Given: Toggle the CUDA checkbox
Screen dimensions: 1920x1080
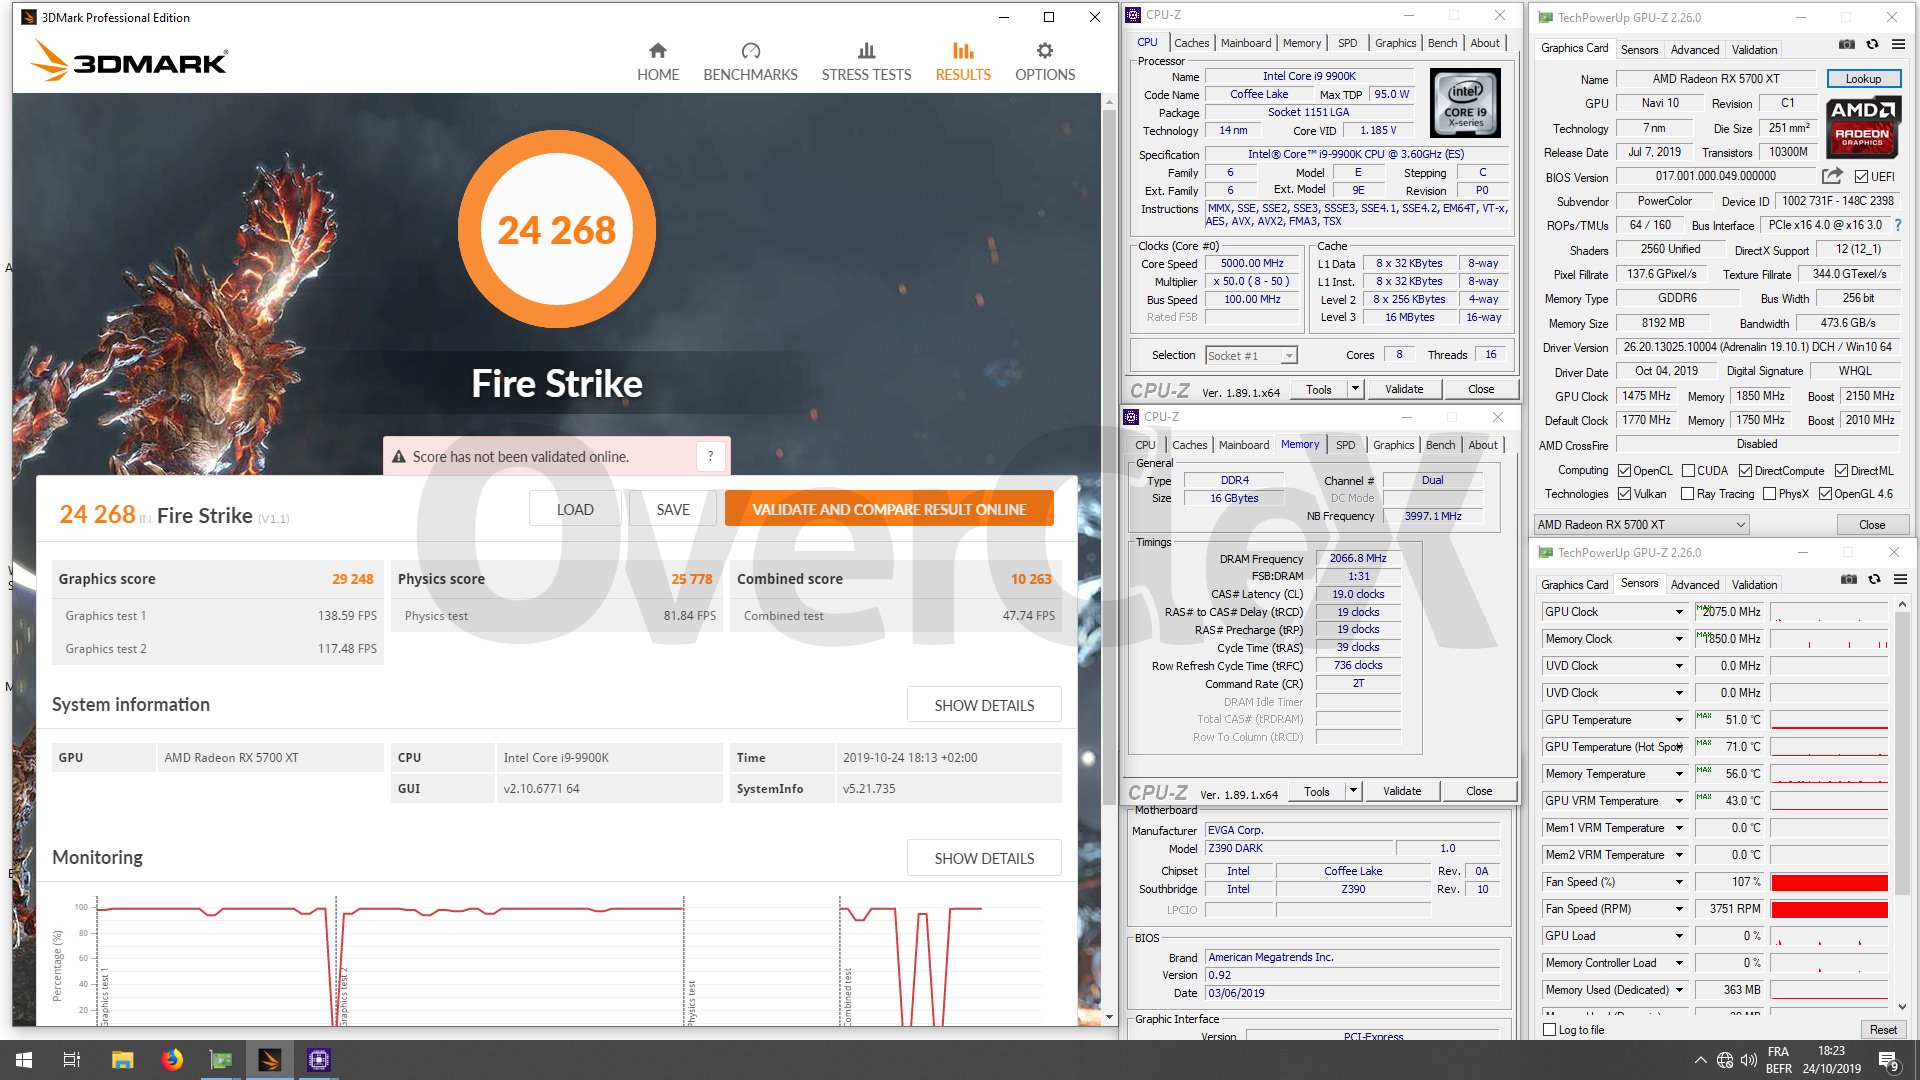Looking at the screenshot, I should pyautogui.click(x=1688, y=471).
